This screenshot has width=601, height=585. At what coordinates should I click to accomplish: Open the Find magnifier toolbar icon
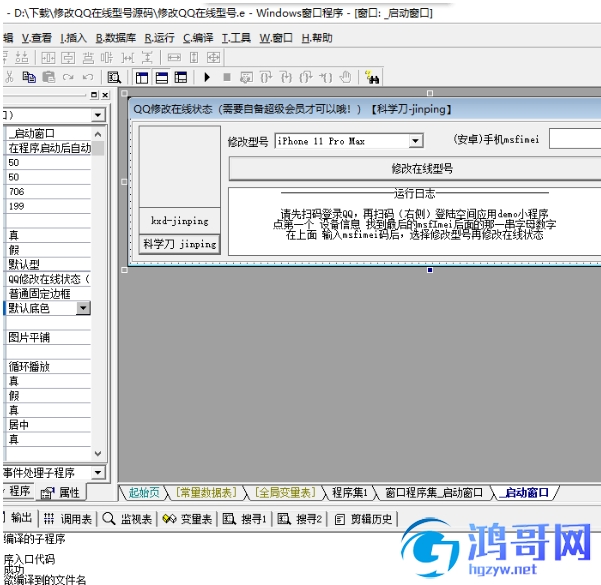(114, 77)
